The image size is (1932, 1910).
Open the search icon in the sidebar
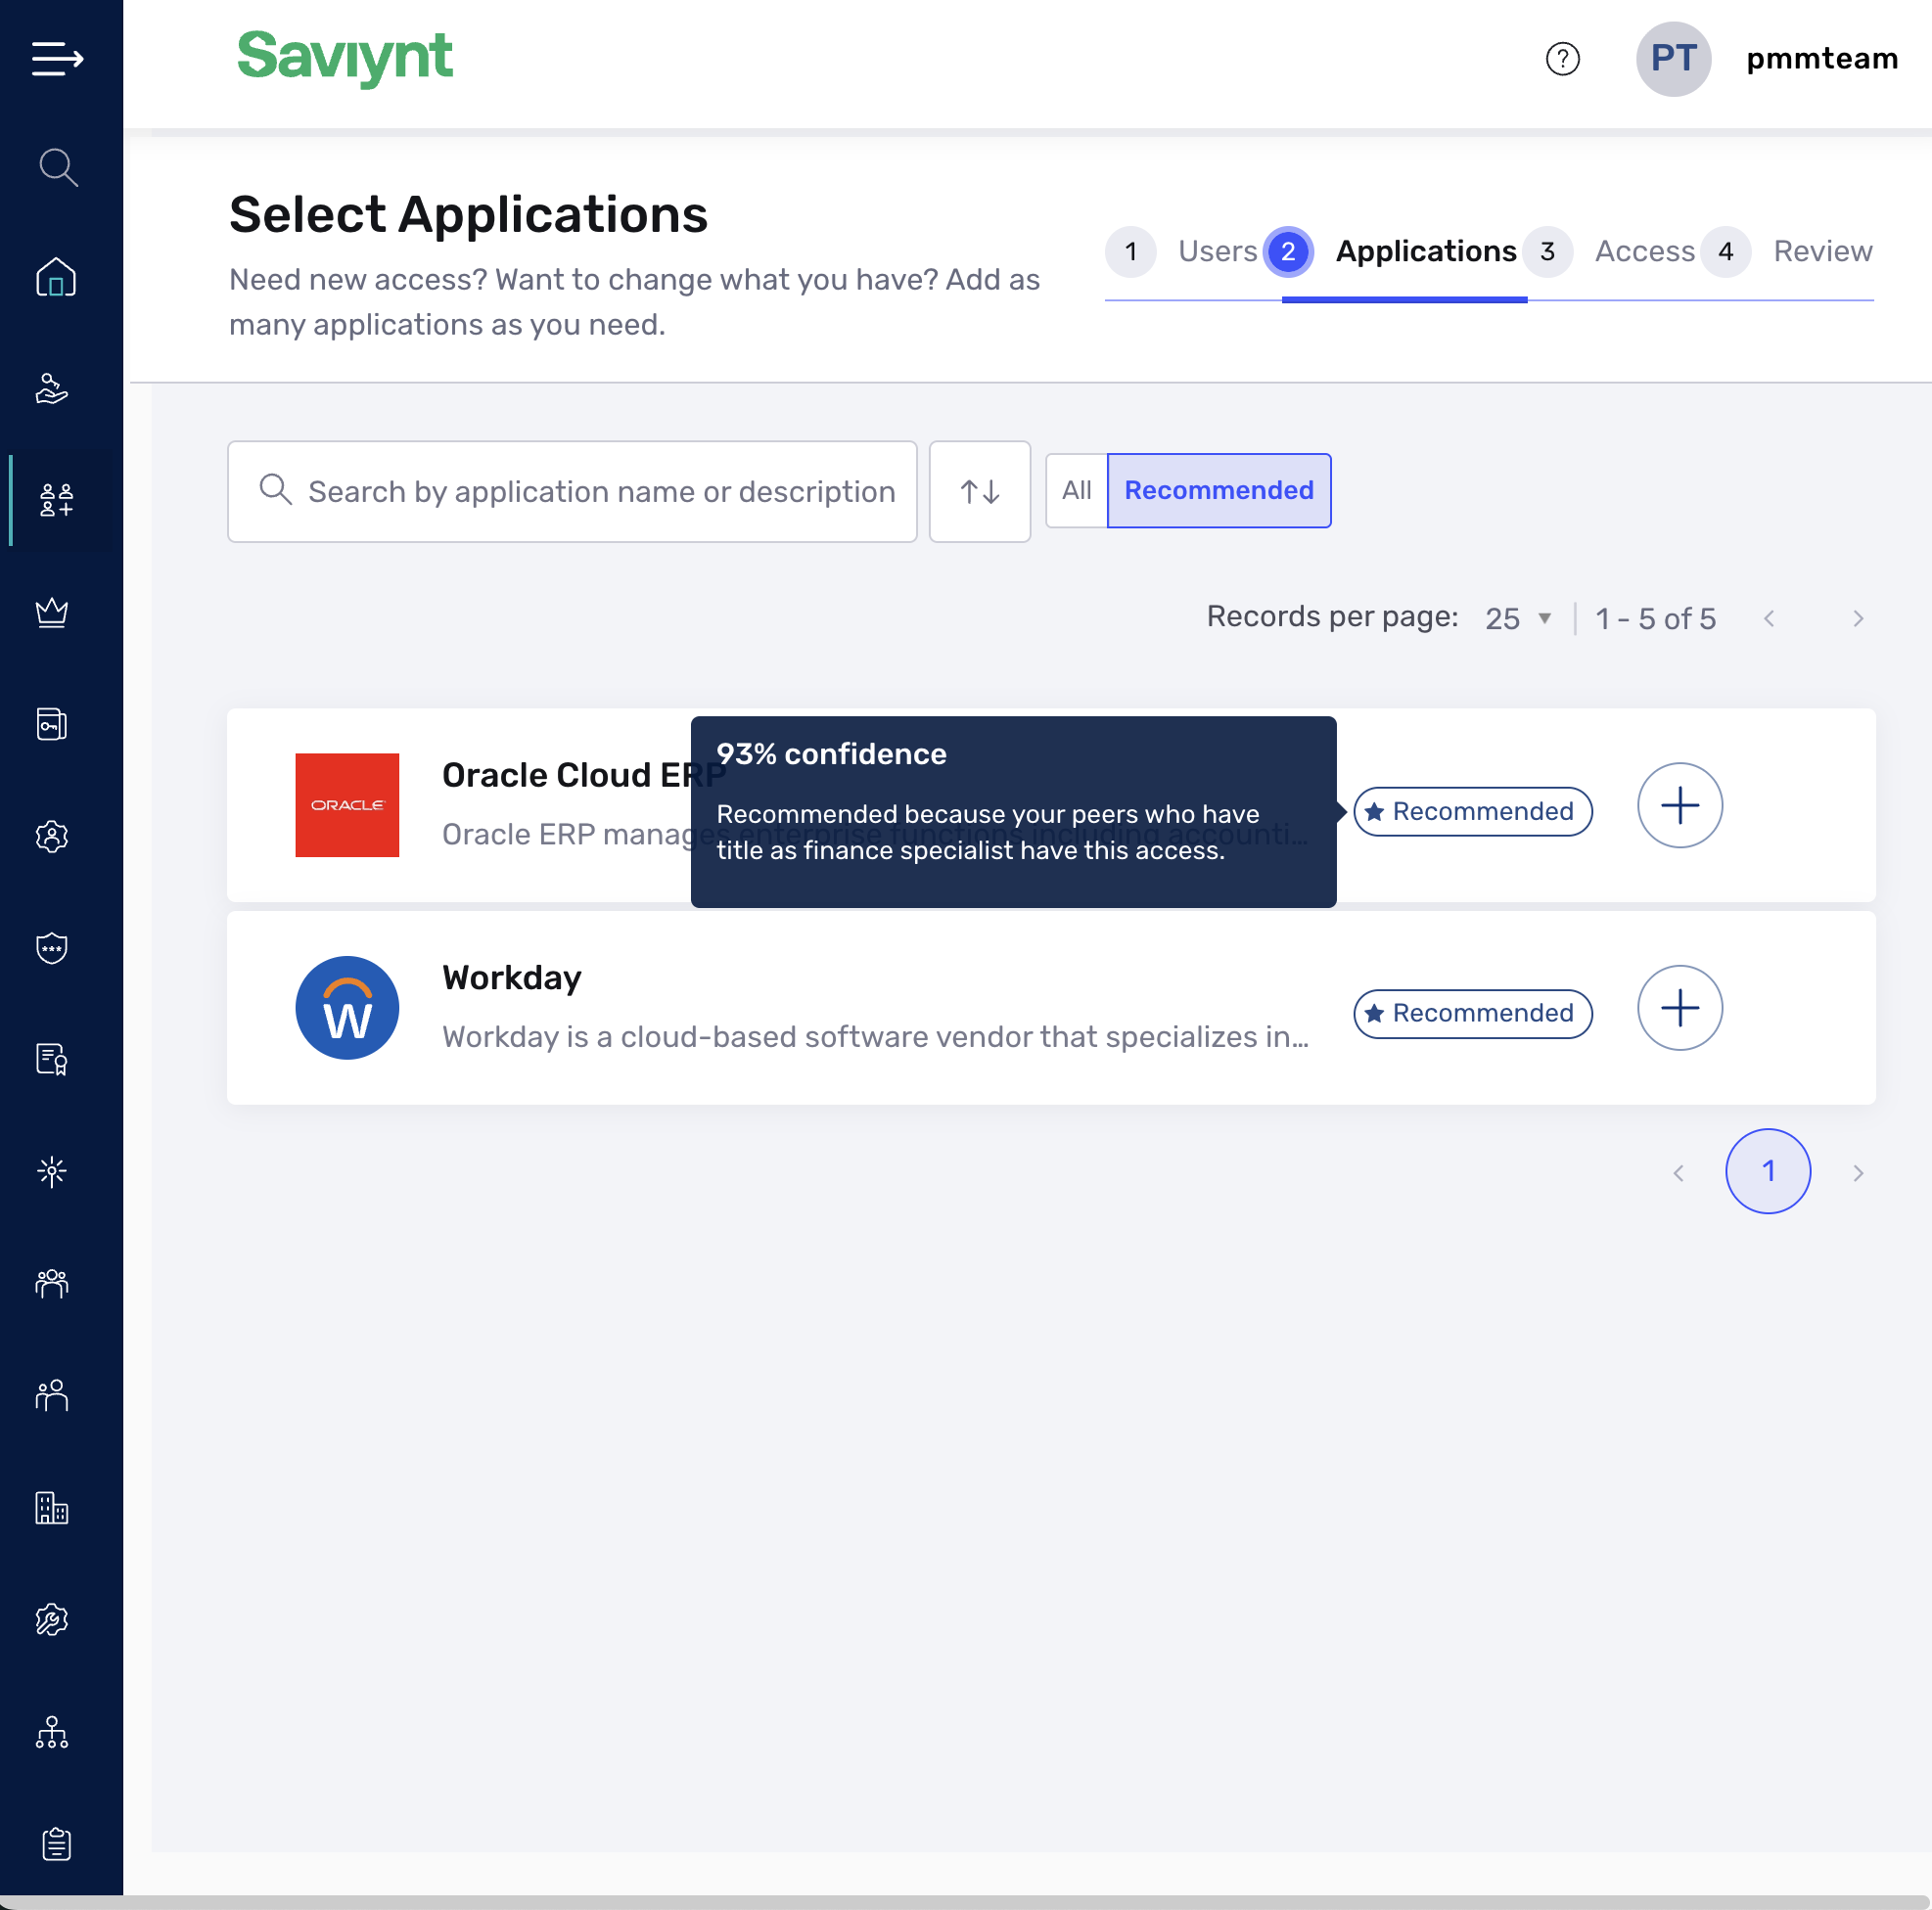[x=58, y=168]
